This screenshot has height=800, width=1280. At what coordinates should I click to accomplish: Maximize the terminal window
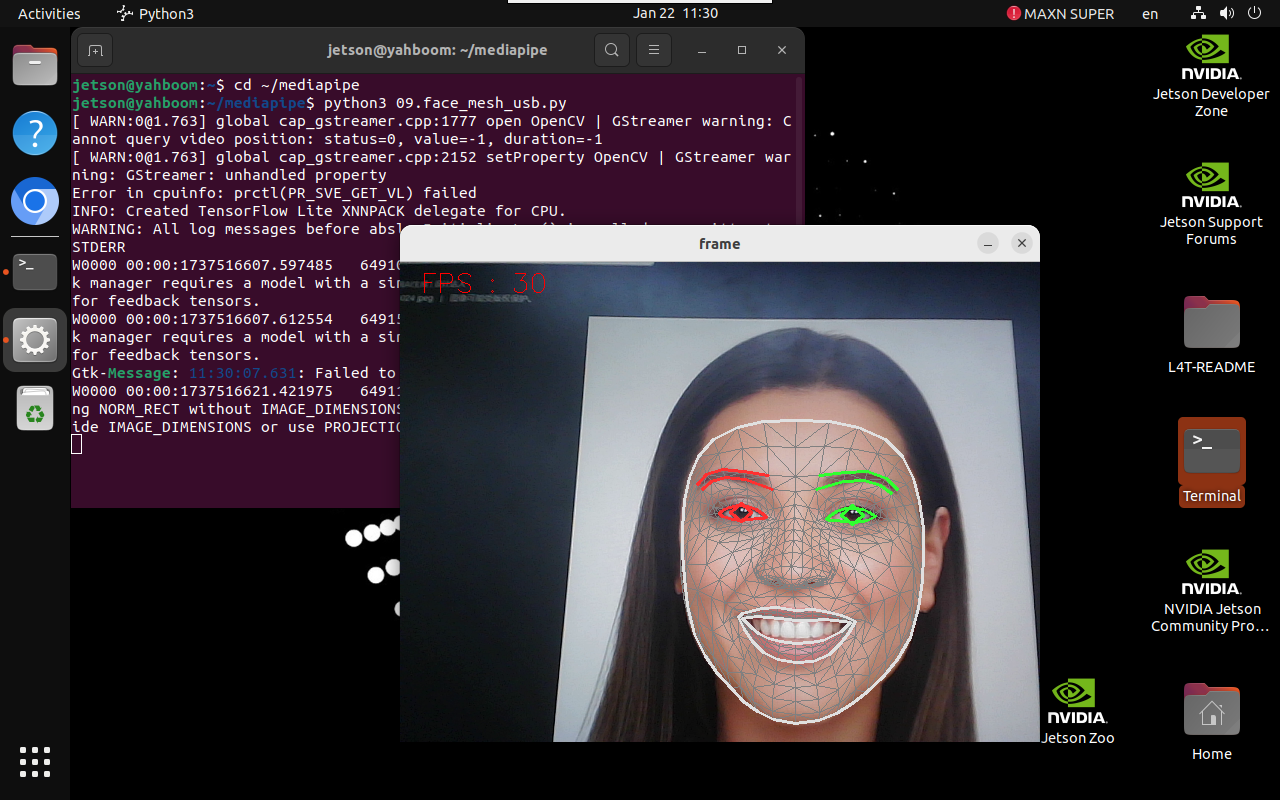tap(742, 50)
